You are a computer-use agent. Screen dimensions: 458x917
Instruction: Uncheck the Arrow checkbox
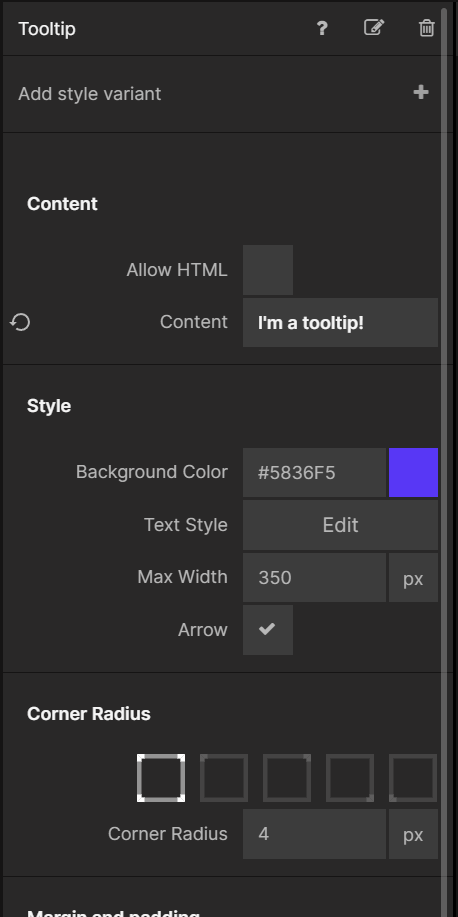point(268,630)
